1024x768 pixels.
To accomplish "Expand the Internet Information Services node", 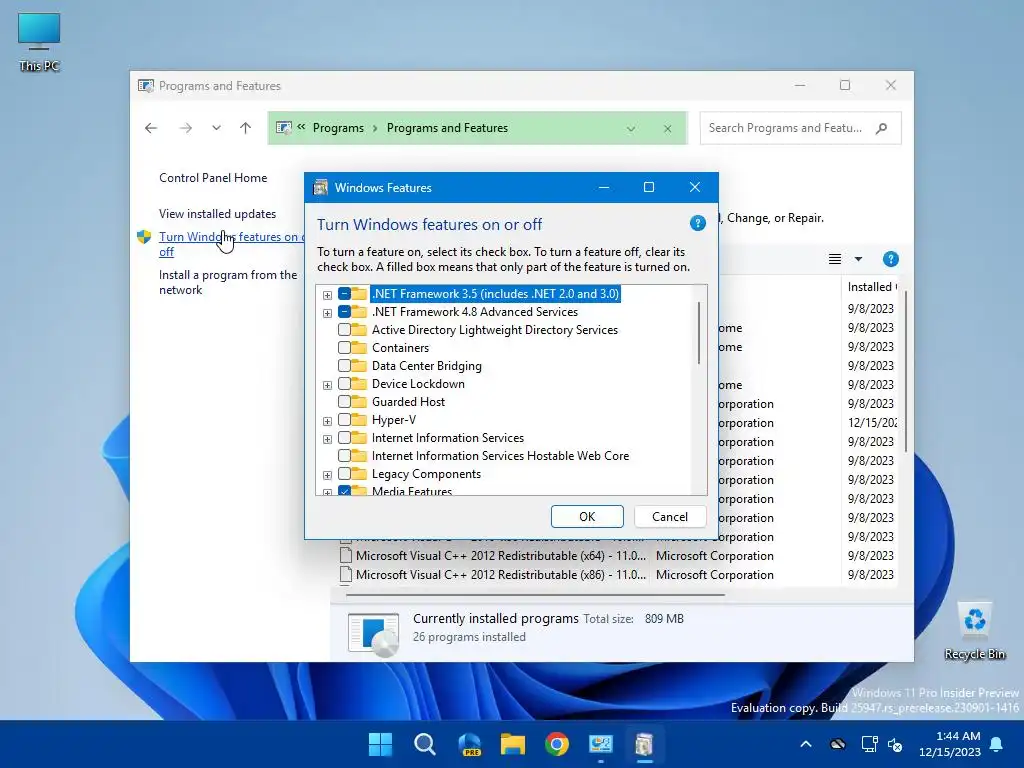I will [x=327, y=439].
